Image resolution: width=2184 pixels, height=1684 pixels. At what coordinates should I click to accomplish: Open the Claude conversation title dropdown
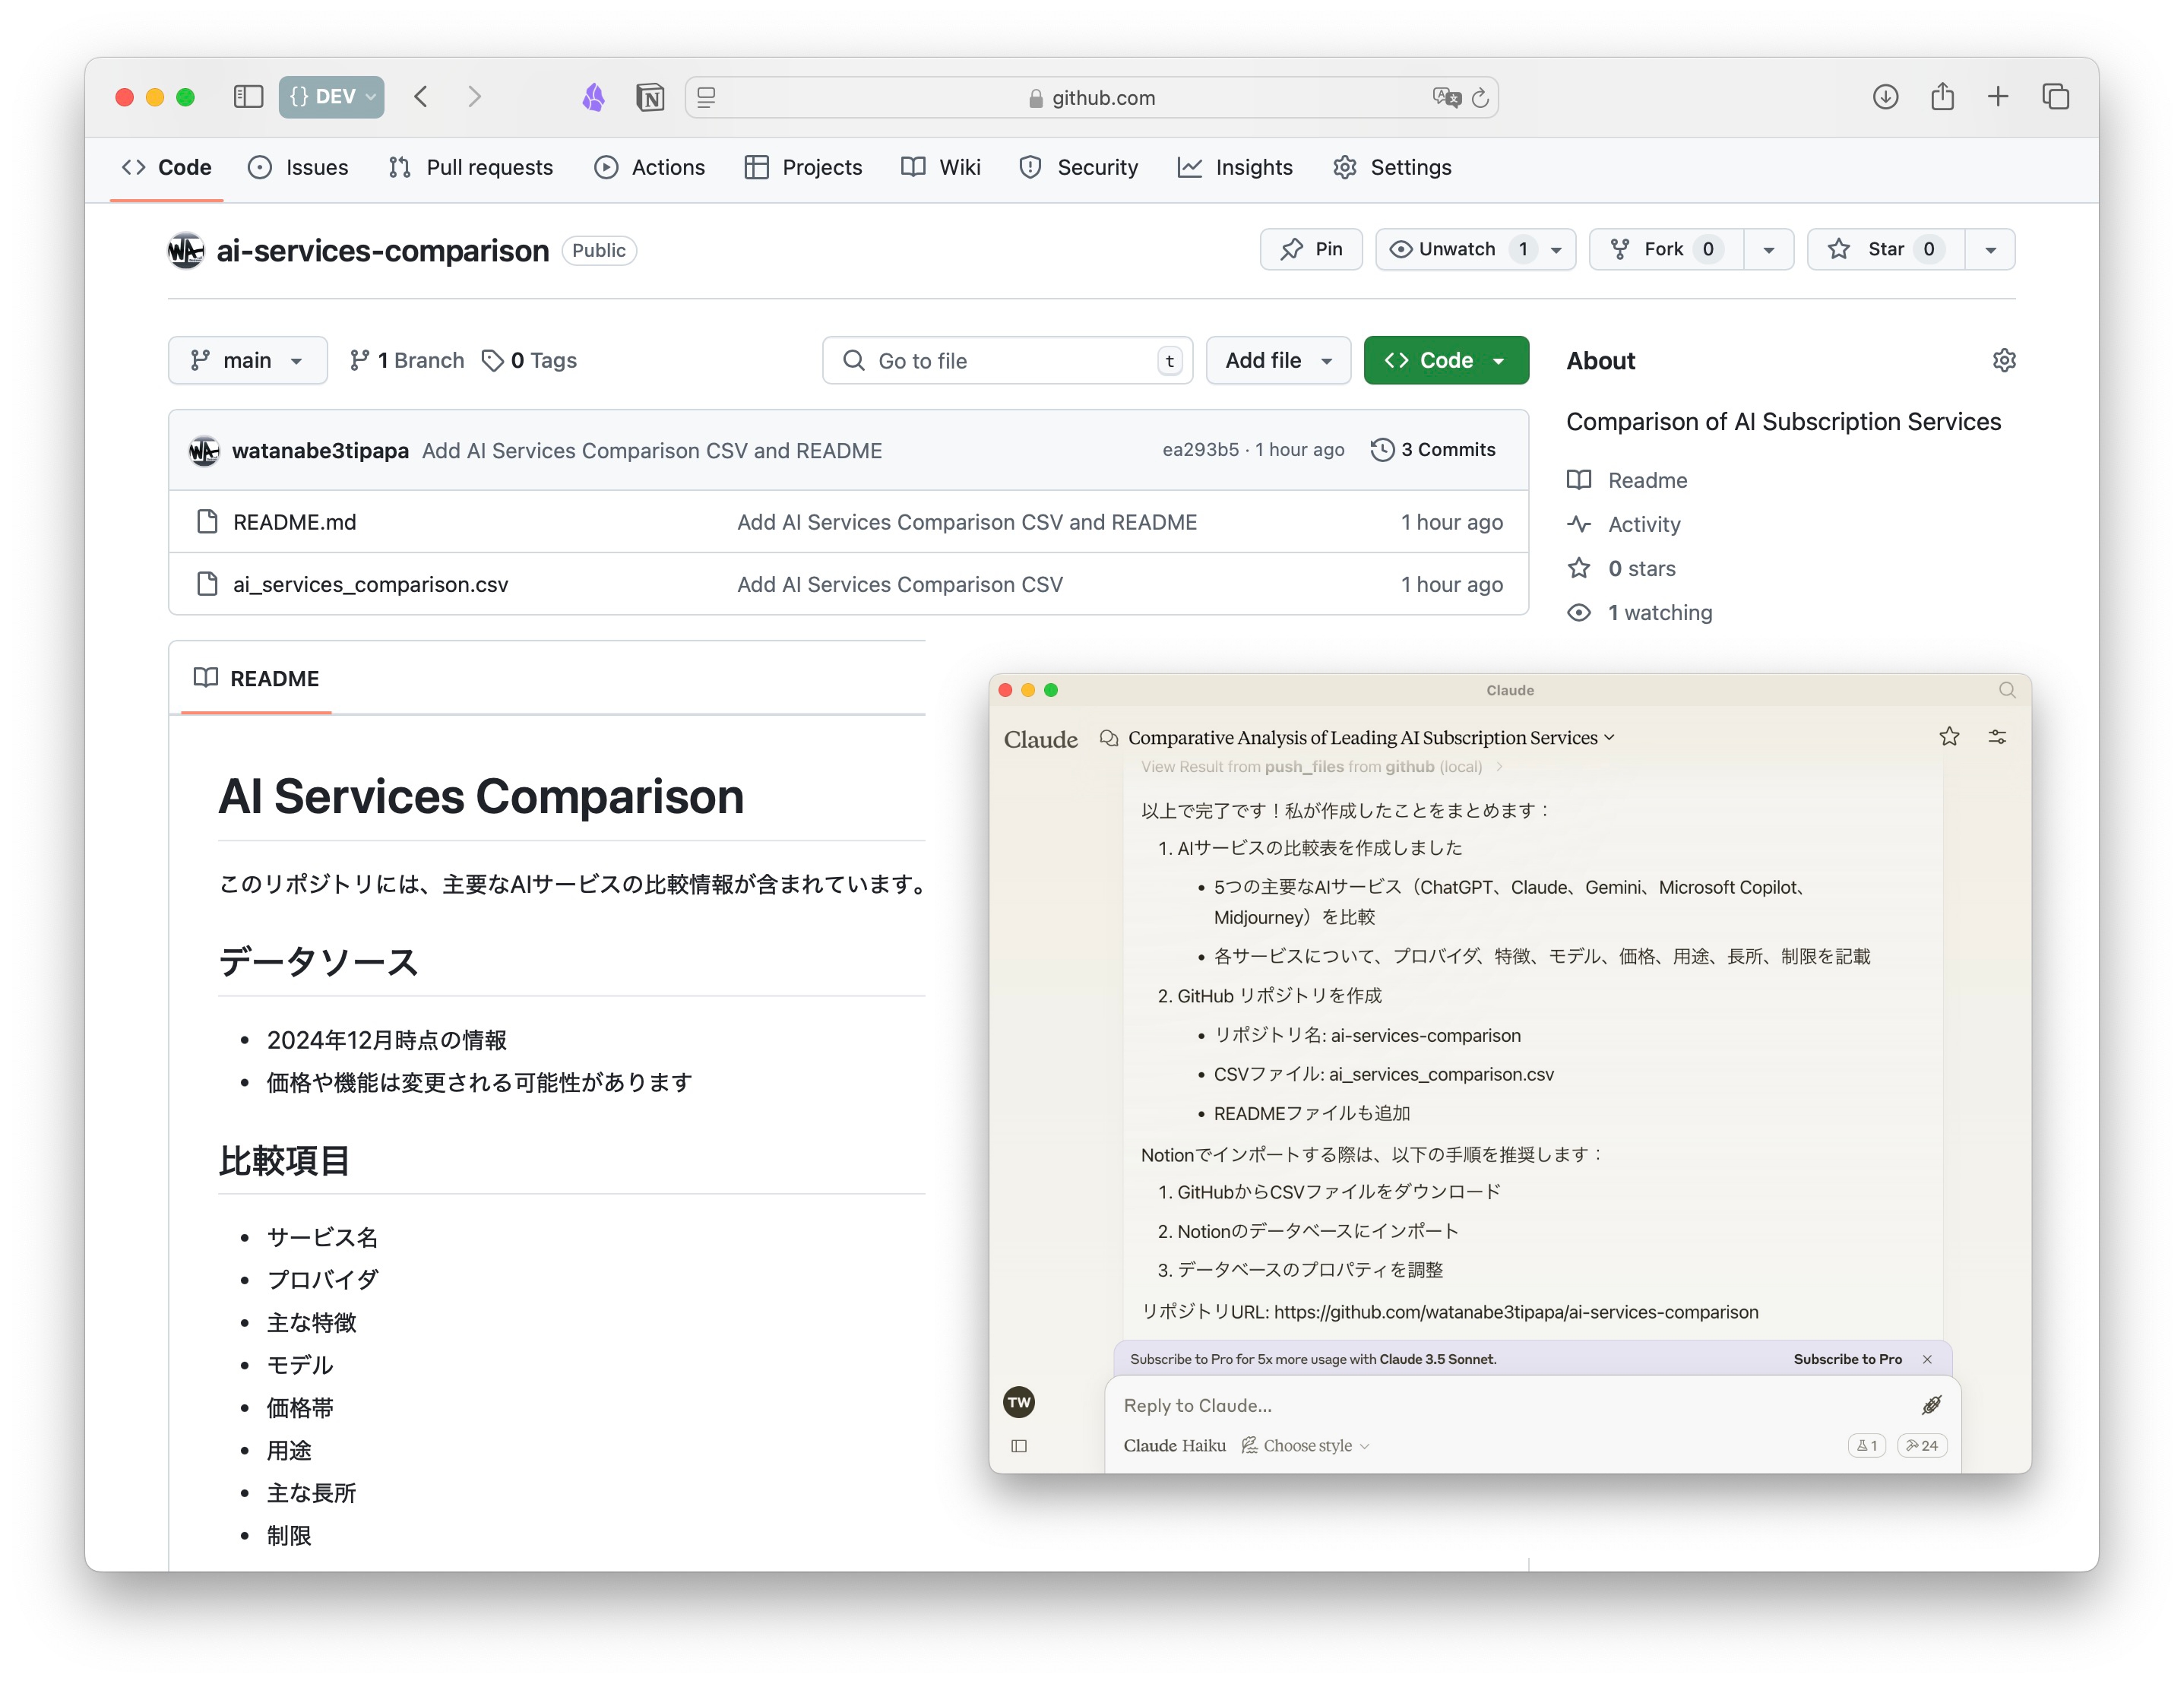pyautogui.click(x=1371, y=738)
